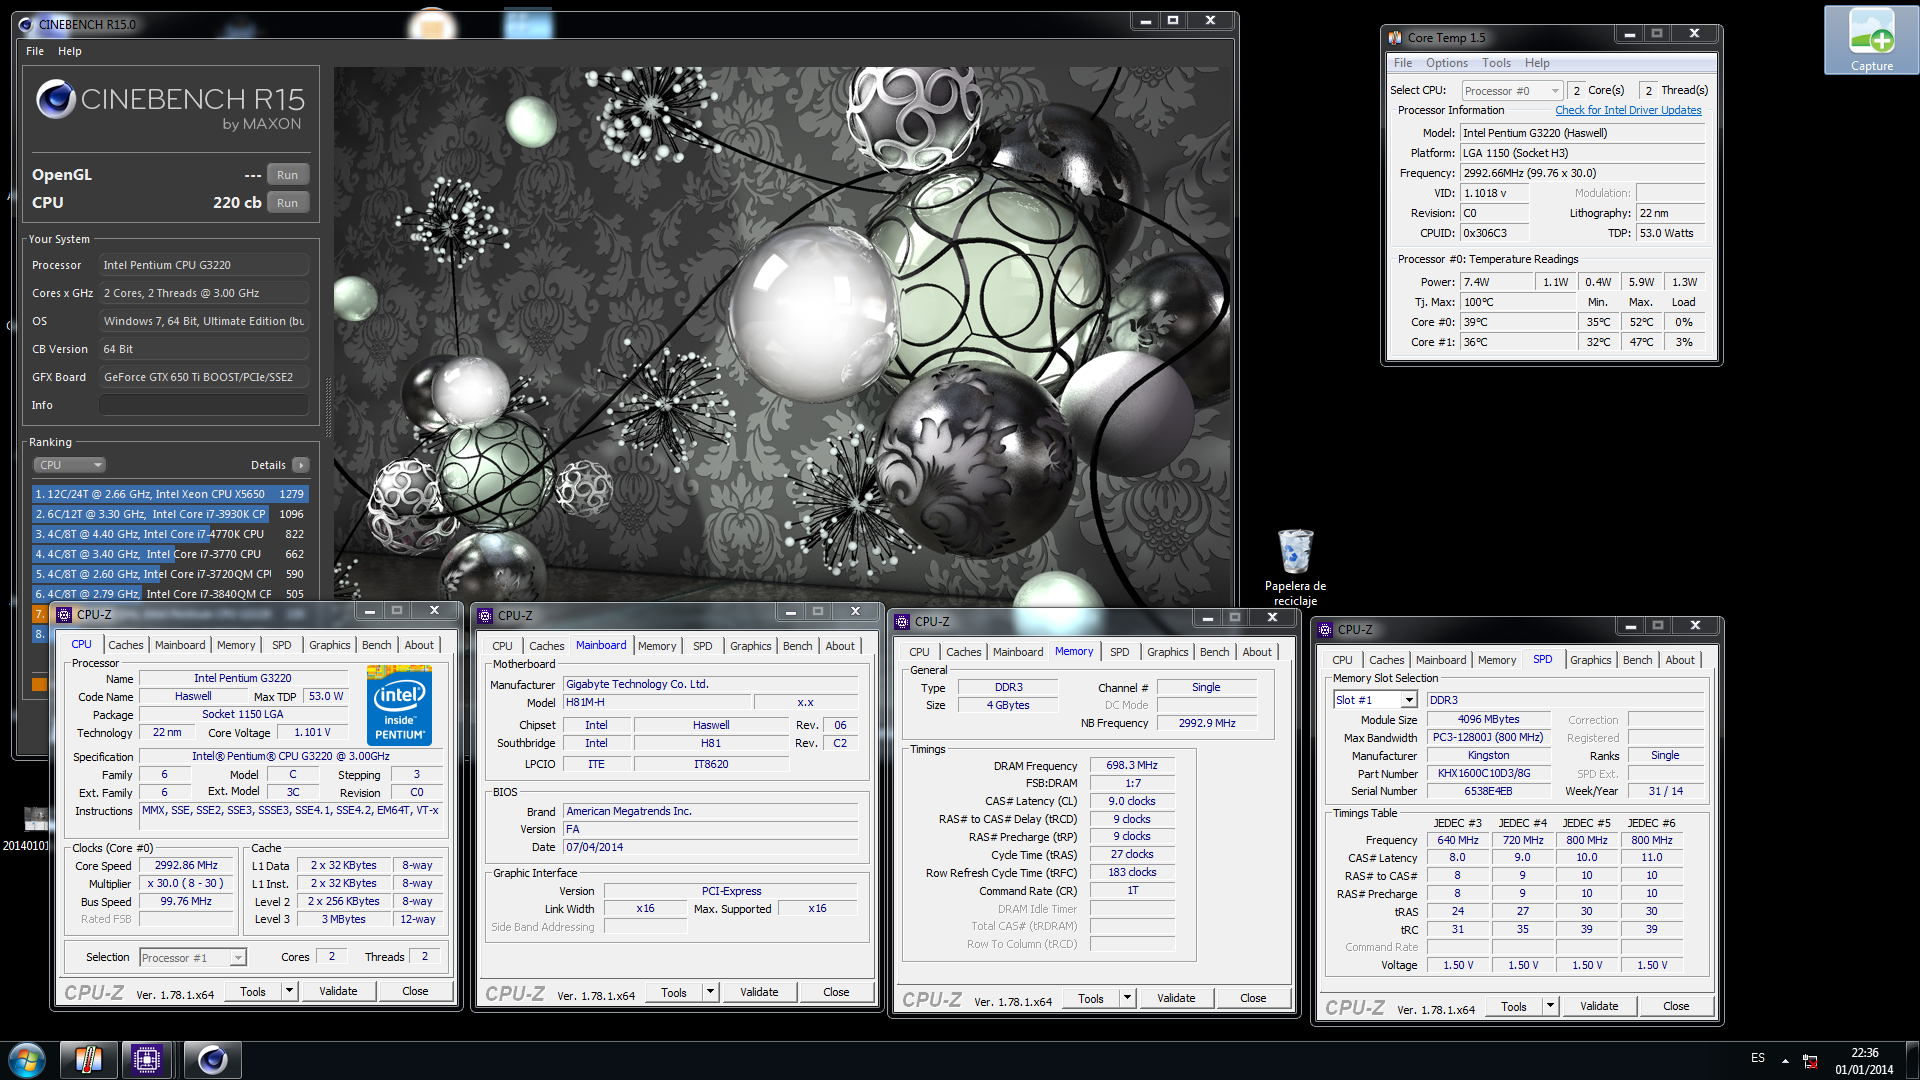Click the Cinebench Info input field
Viewport: 1920px width, 1080px height.
coord(204,405)
